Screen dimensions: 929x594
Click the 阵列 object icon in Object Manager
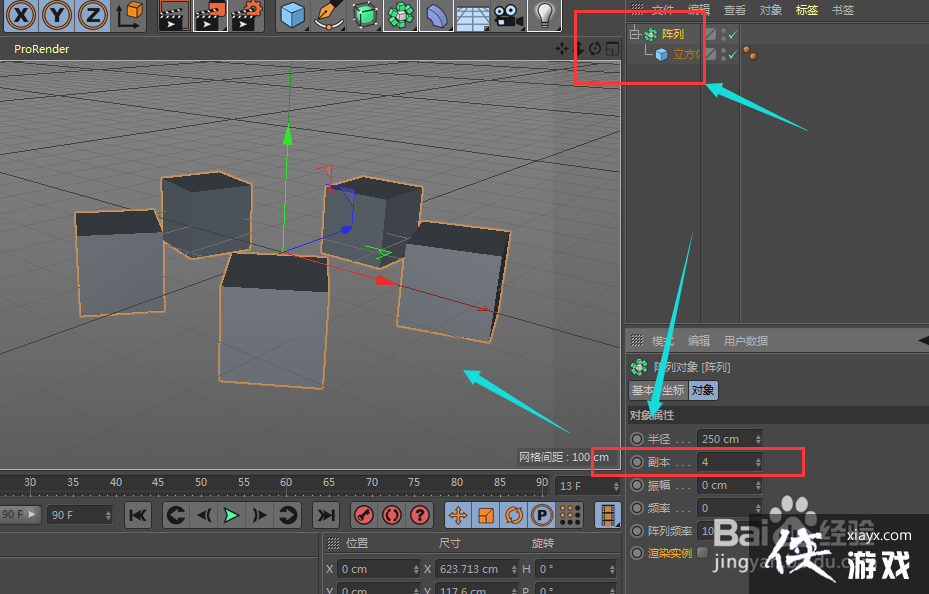coord(650,32)
